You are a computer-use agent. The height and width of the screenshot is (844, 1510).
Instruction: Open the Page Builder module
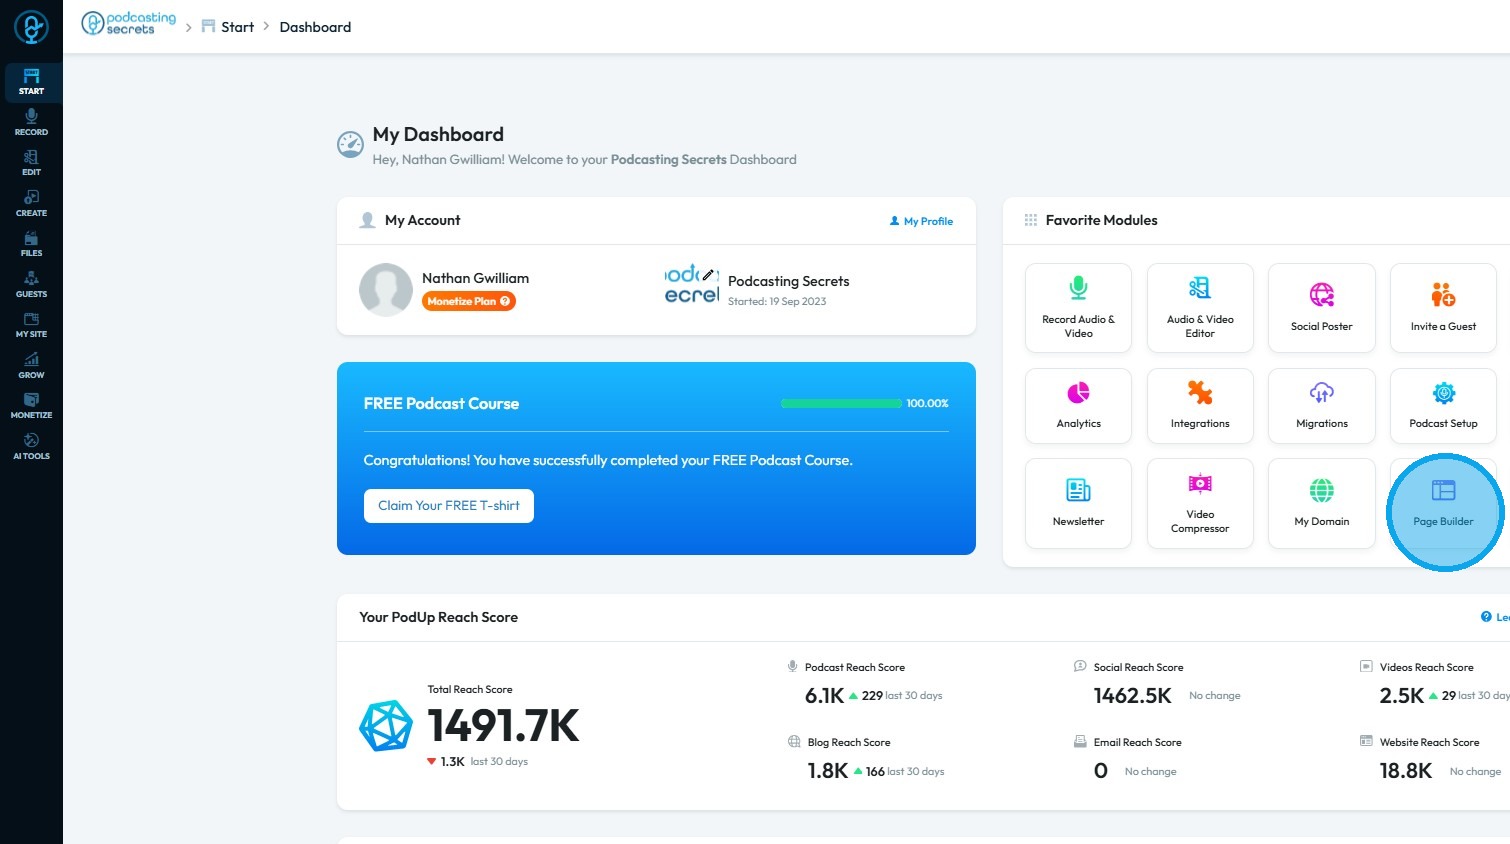pyautogui.click(x=1443, y=503)
